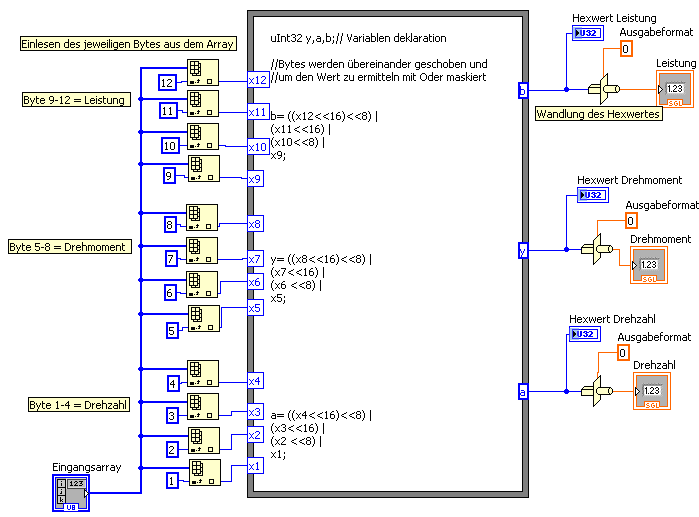Screen dimensions: 699x517
Task: Select formula node input terminal x8
Action: point(255,224)
